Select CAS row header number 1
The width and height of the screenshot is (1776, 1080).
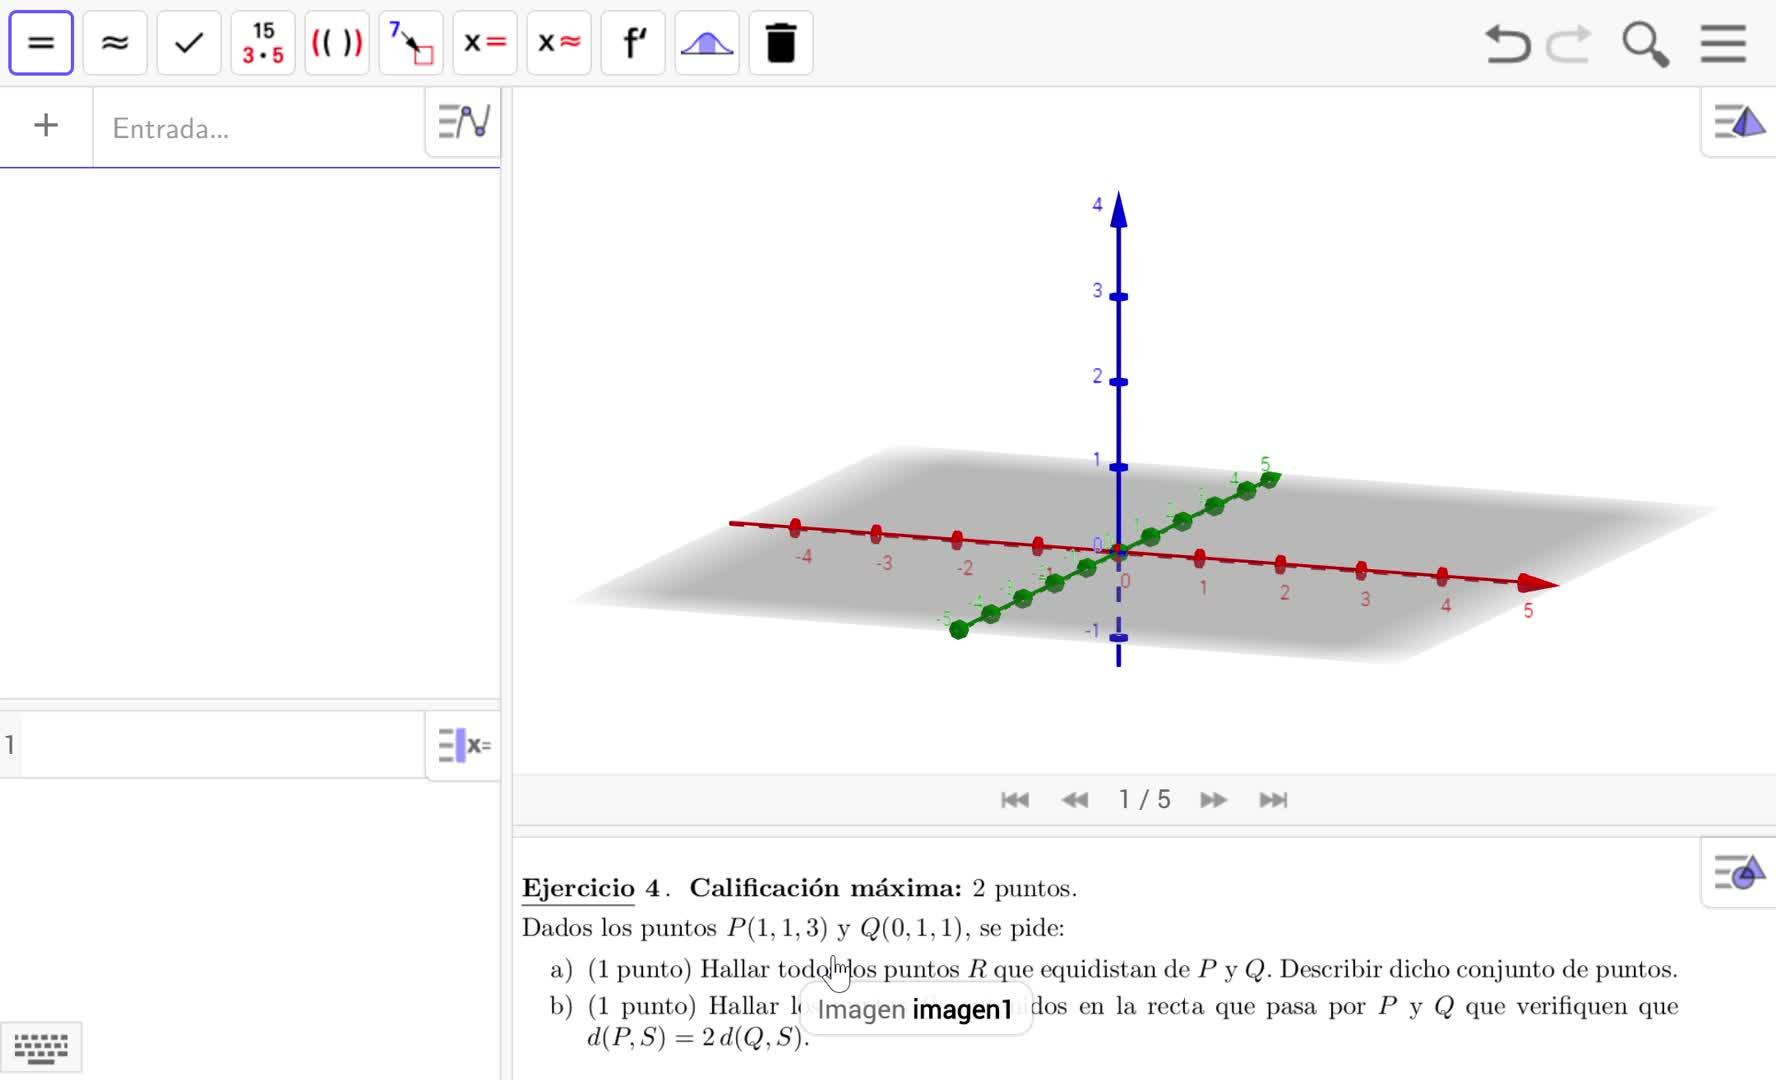point(10,745)
